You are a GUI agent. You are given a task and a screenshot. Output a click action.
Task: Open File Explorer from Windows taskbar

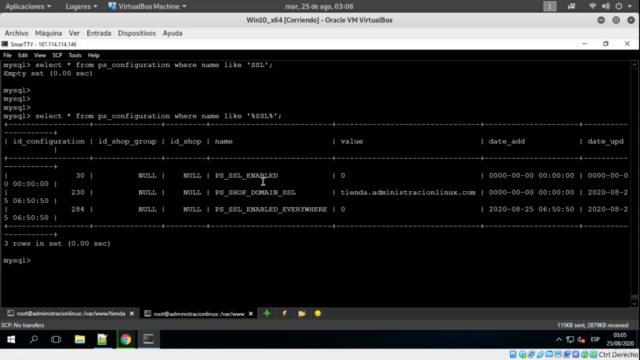pyautogui.click(x=80, y=339)
